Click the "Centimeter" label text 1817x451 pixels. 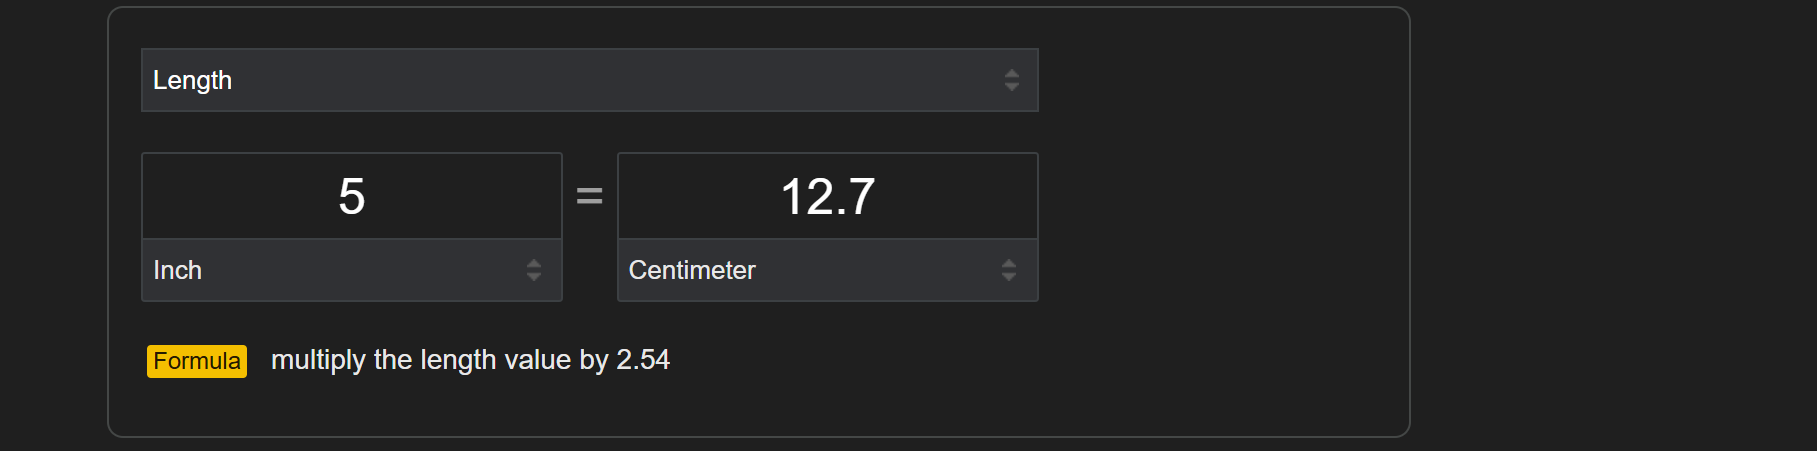coord(692,270)
